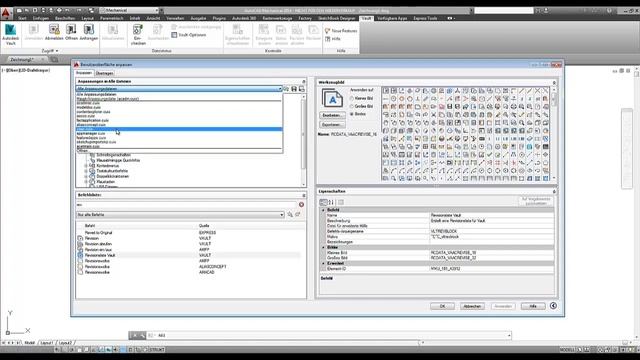This screenshot has width=640, height=360.
Task: Open the AutoCAD application menu logo
Action: pos(6,13)
